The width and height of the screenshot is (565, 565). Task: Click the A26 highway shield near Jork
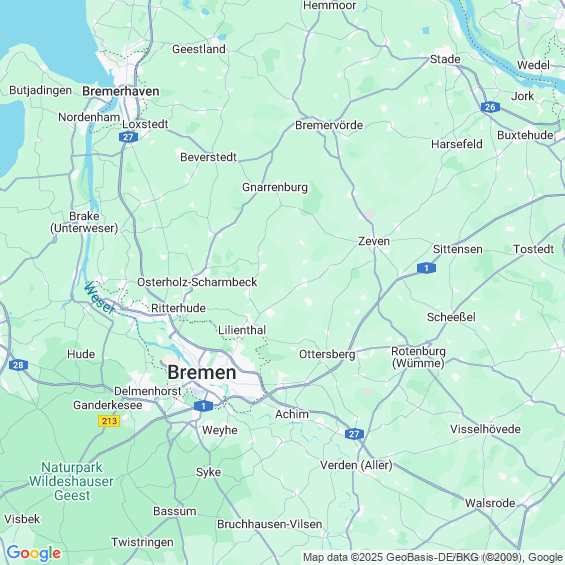pyautogui.click(x=490, y=107)
